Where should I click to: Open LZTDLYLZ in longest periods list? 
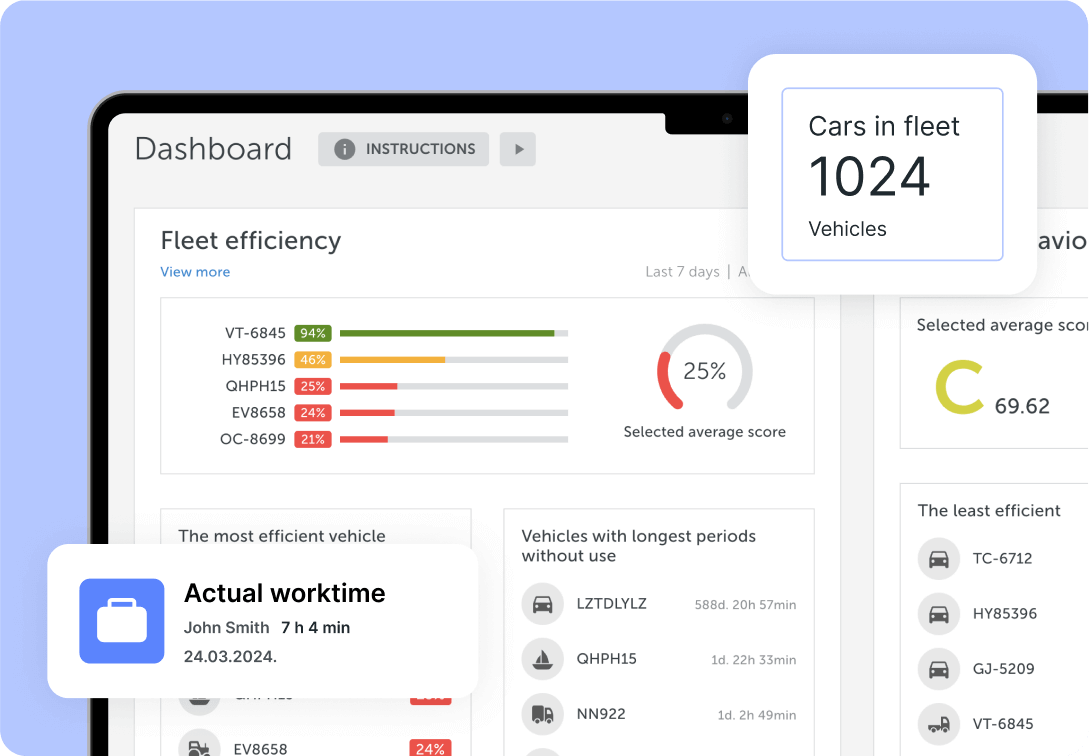coord(611,604)
